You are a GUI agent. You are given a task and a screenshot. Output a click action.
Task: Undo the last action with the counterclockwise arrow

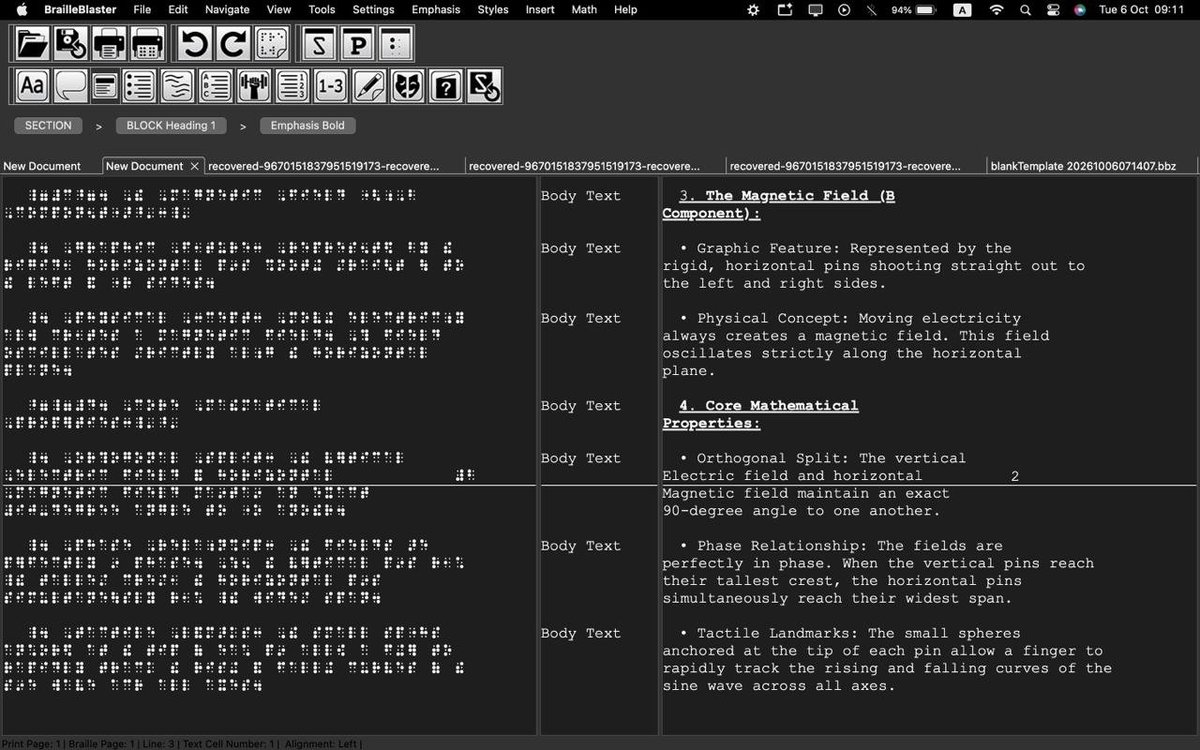[195, 44]
